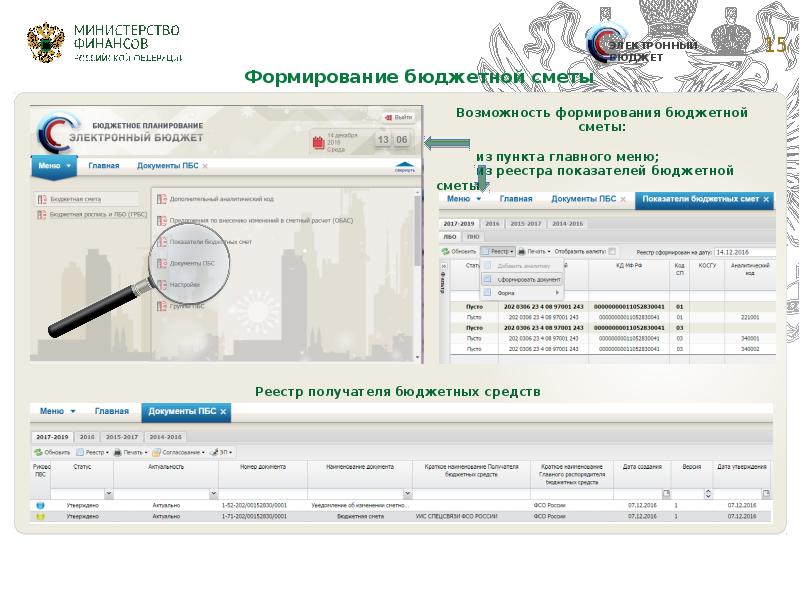The height and width of the screenshot is (600, 800).
Task: Click the red calendar icon
Action: [x=319, y=141]
